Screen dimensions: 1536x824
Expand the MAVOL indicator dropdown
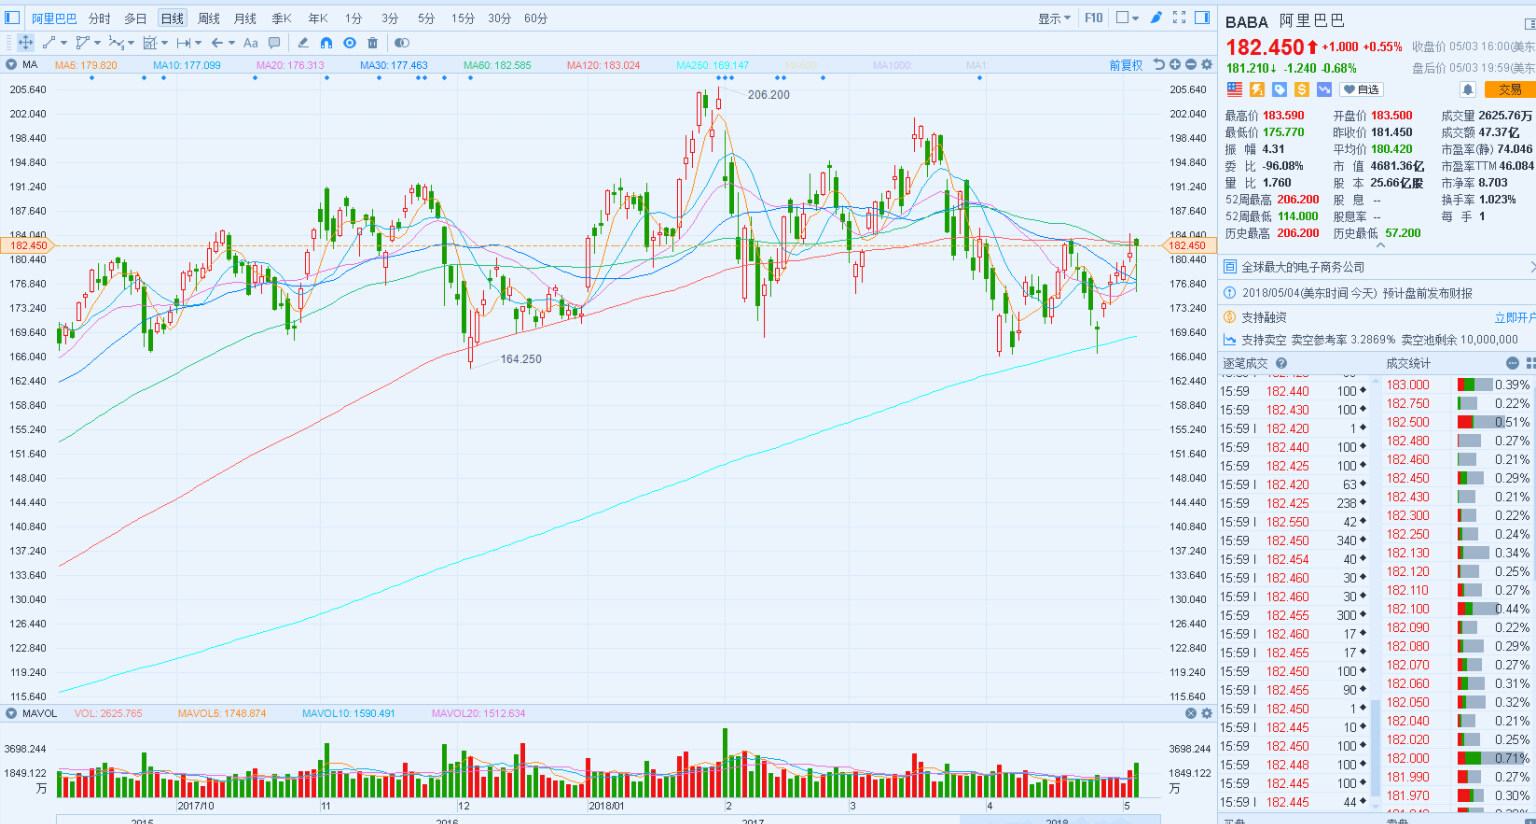(12, 714)
